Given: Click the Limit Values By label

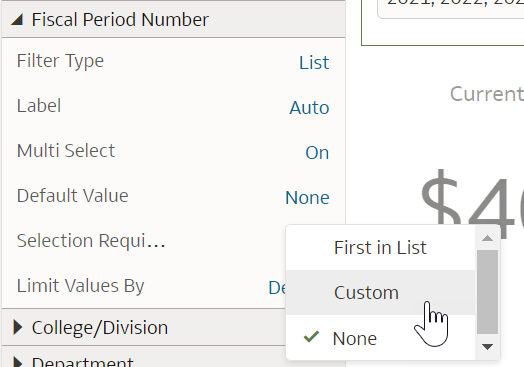Looking at the screenshot, I should 81,286.
